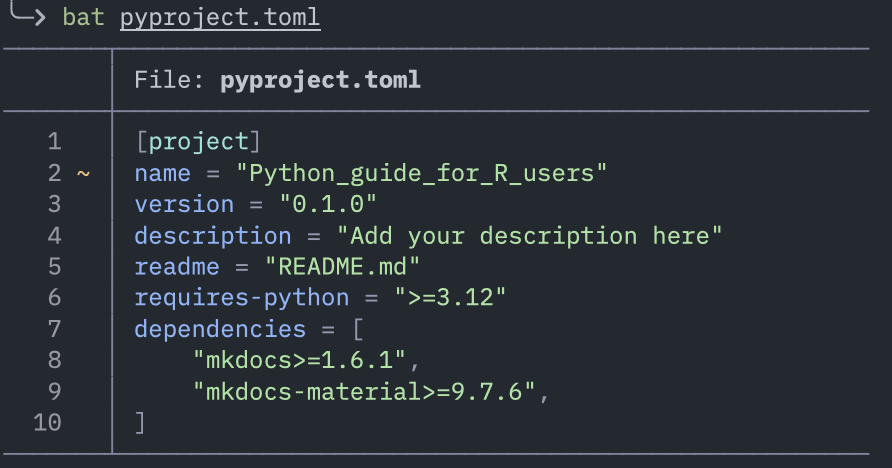Select the "mkdocs-material>=9.7.6" dependency
Viewport: 892px width, 468px height.
364,391
